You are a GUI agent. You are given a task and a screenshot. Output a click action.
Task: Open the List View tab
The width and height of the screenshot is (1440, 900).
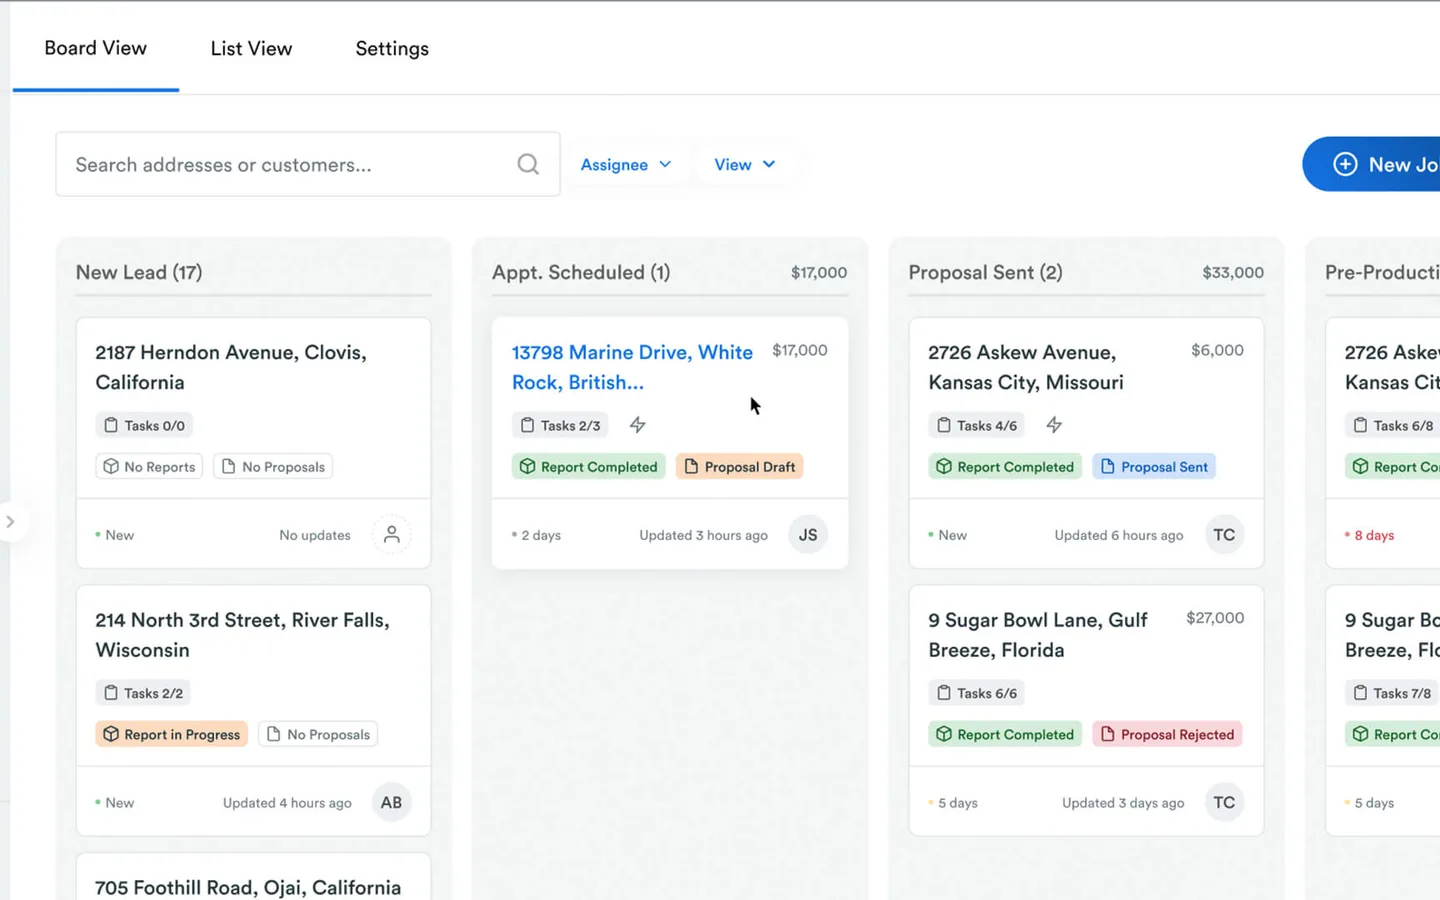251,48
